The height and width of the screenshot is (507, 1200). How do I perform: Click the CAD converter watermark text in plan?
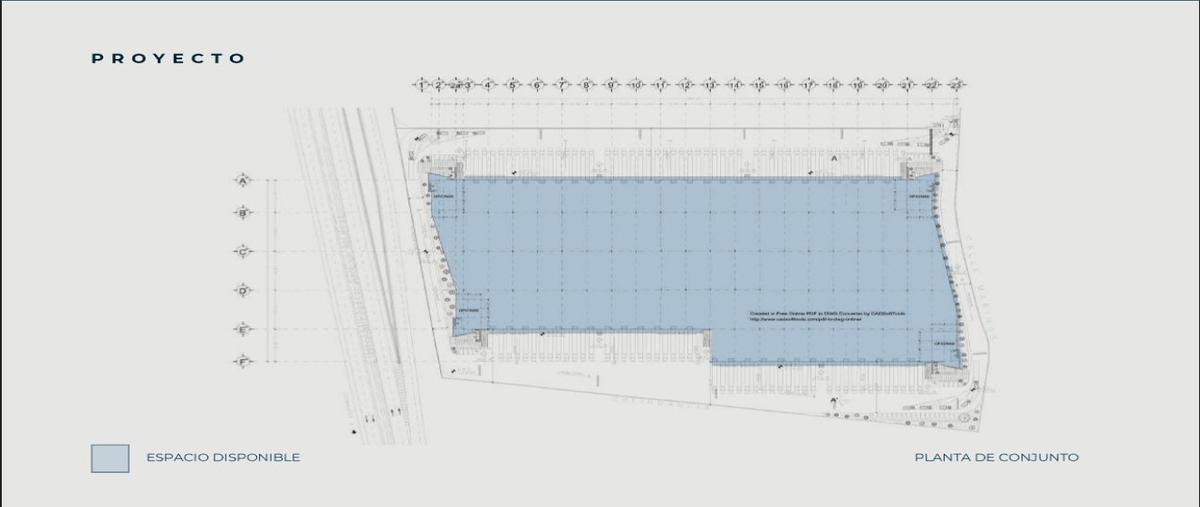(x=827, y=317)
